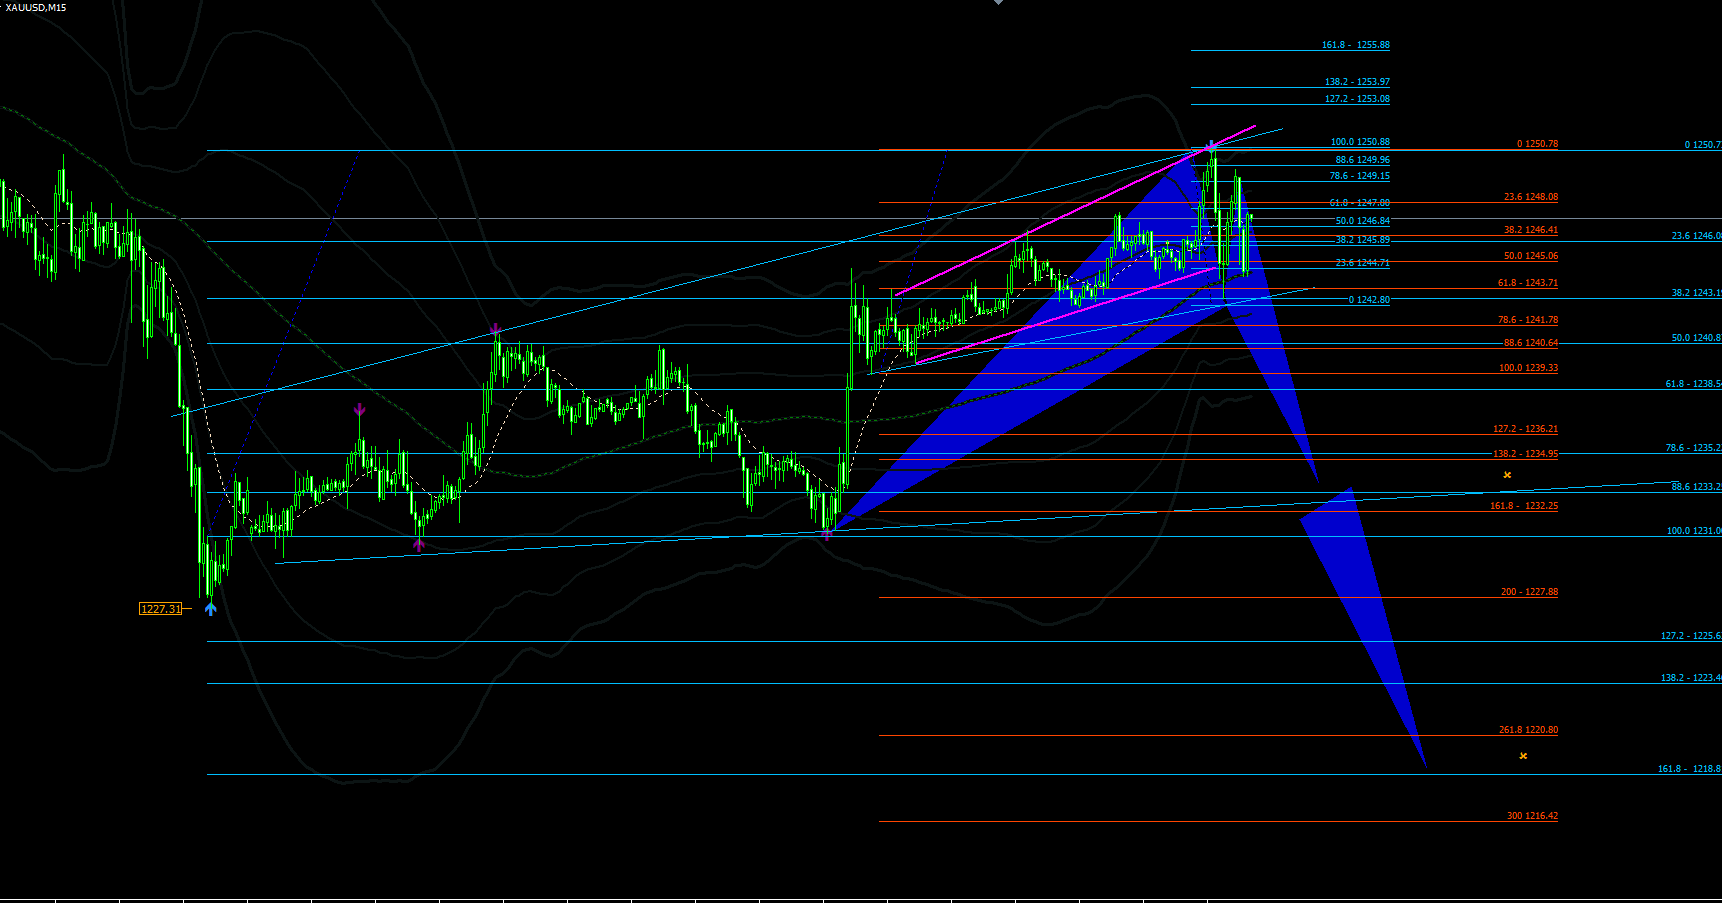
Task: Click the orange 50.0 1245.06 label
Action: 1531,256
